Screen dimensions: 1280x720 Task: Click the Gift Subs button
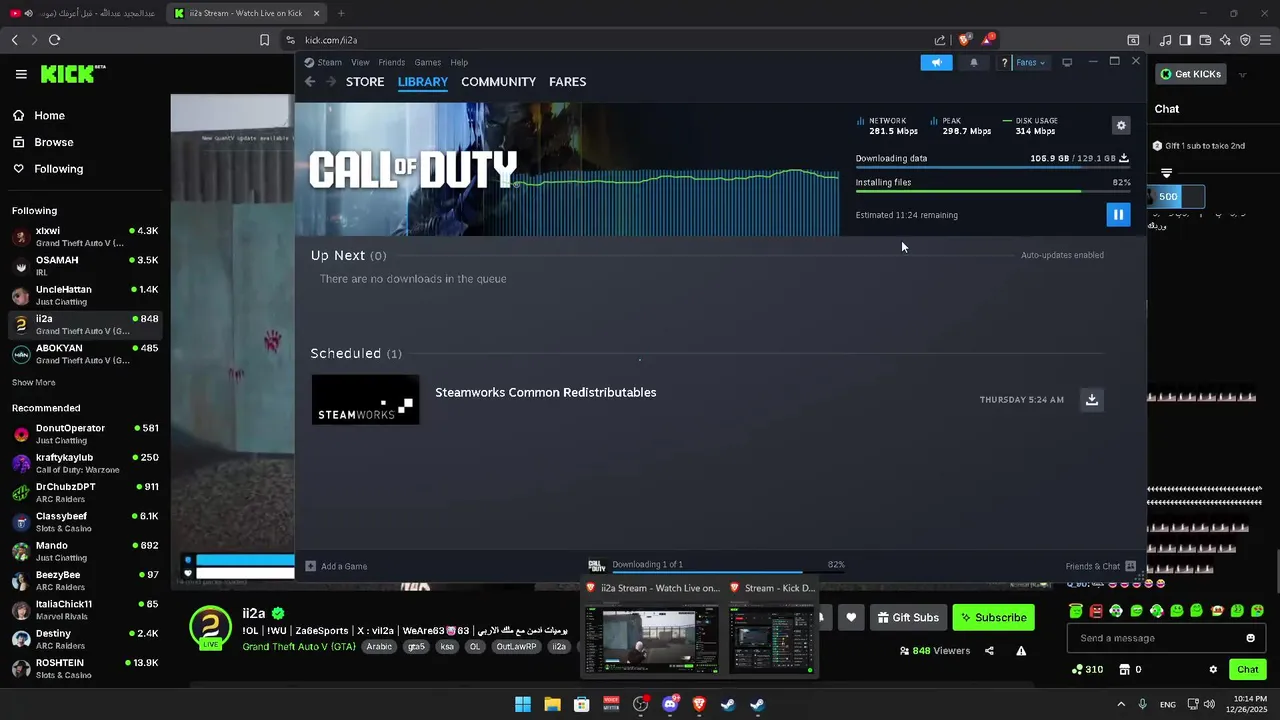tap(909, 617)
